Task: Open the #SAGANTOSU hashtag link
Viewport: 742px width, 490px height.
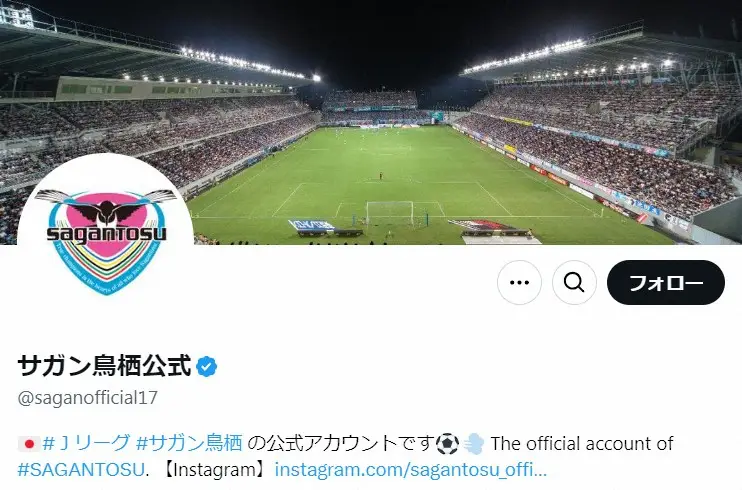Action: click(x=81, y=470)
